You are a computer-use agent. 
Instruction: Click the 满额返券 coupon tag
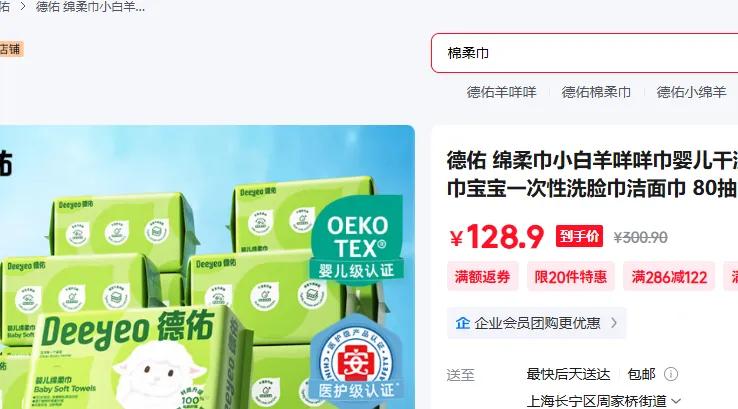point(482,276)
